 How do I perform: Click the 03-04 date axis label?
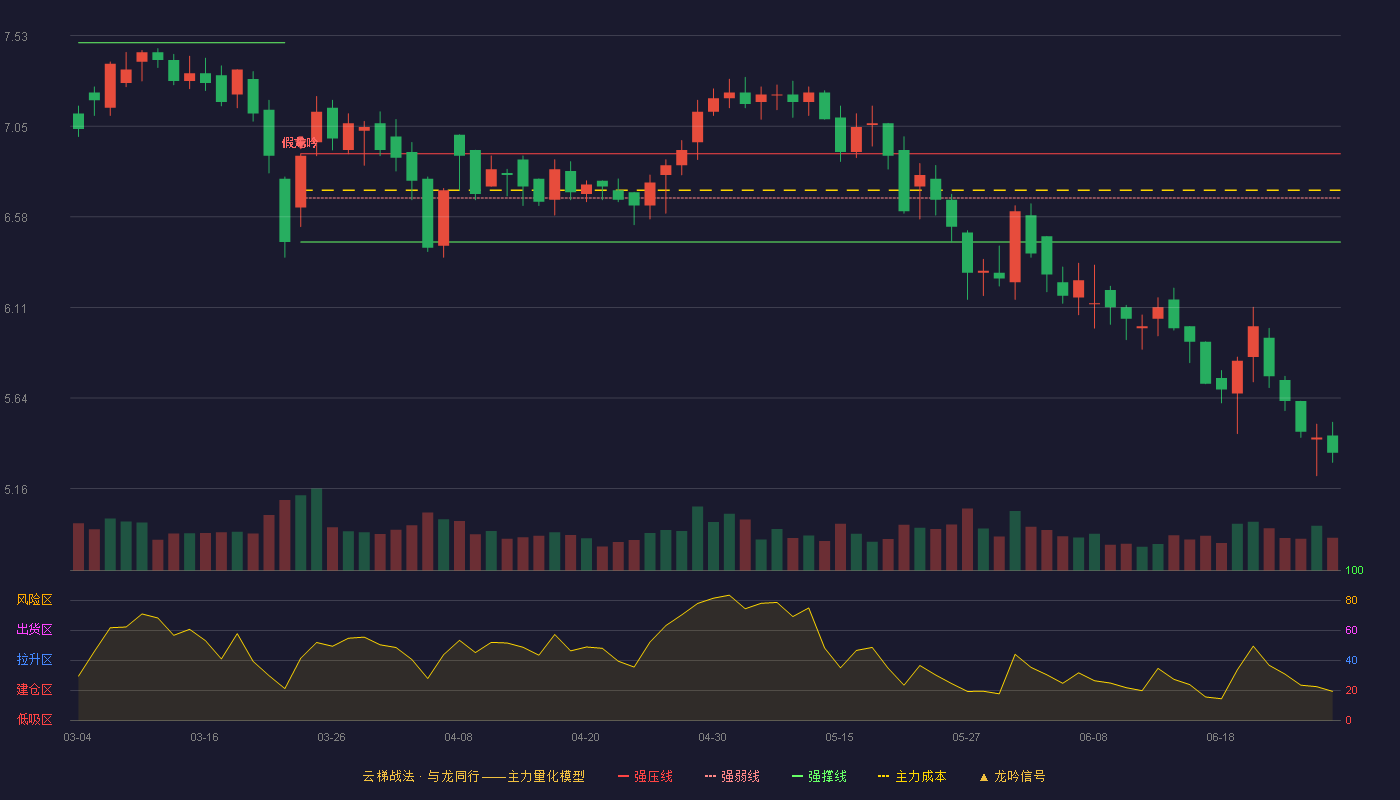click(x=77, y=737)
